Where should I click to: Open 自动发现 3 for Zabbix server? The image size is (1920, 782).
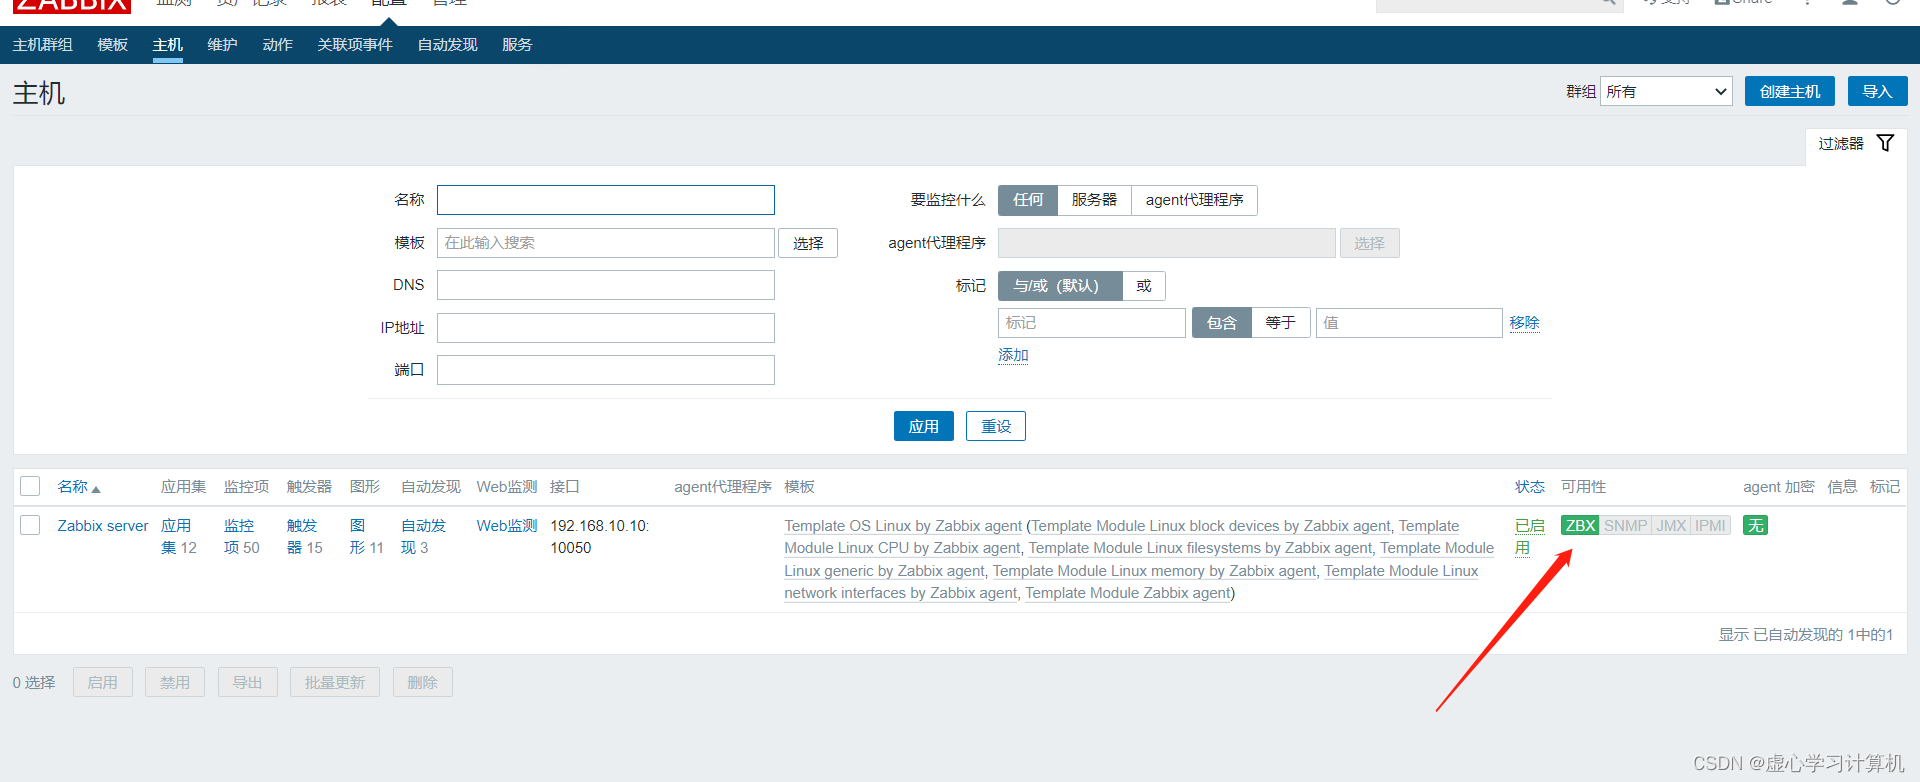point(424,537)
